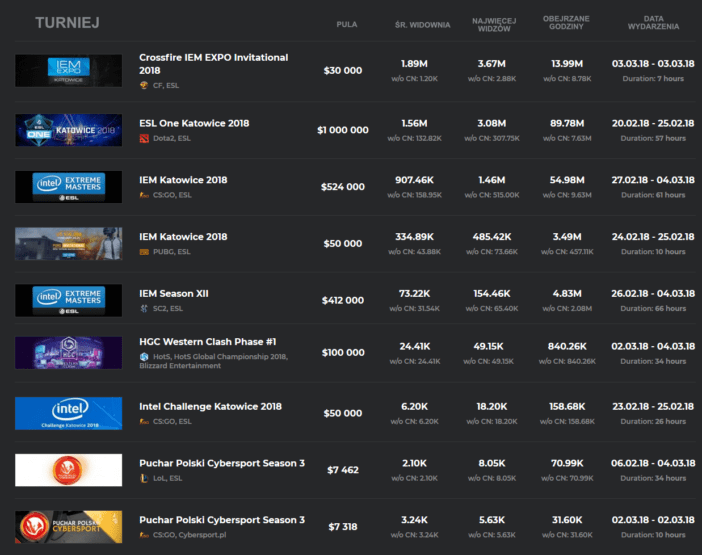Open IEM Katowice 2018 CS:GO tournament title
Image resolution: width=702 pixels, height=555 pixels.
tap(183, 180)
